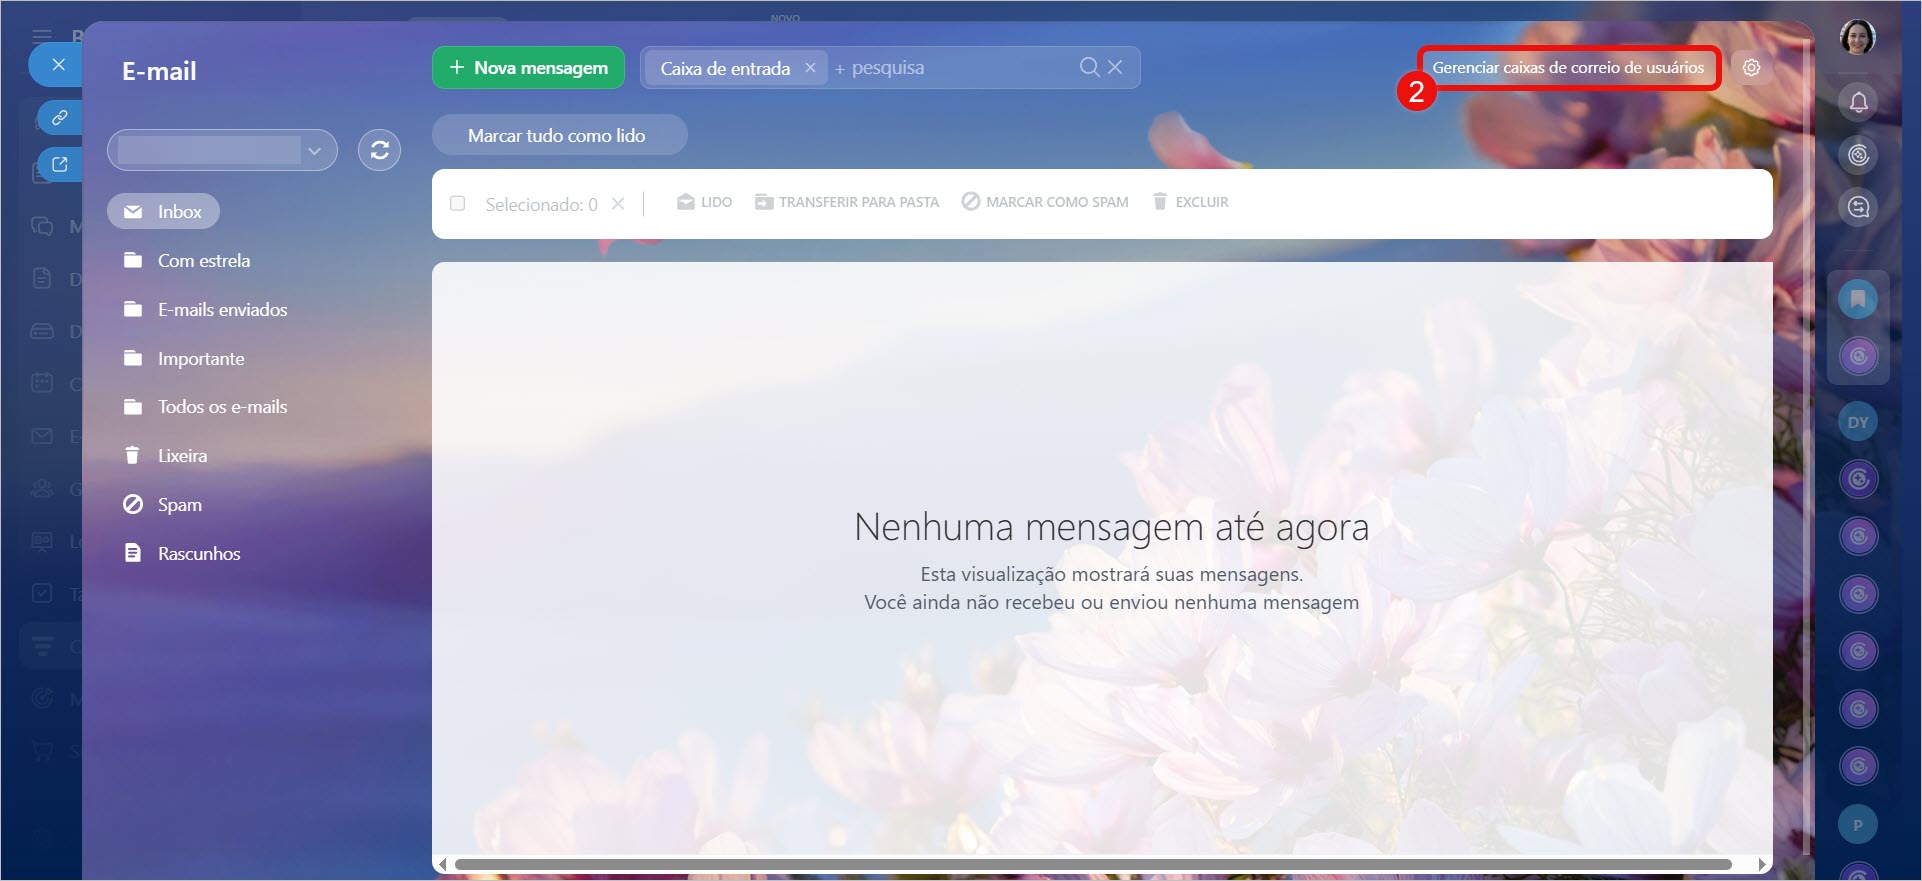This screenshot has height=881, width=1922.
Task: Click the pesquisa search input field
Action: tap(950, 68)
